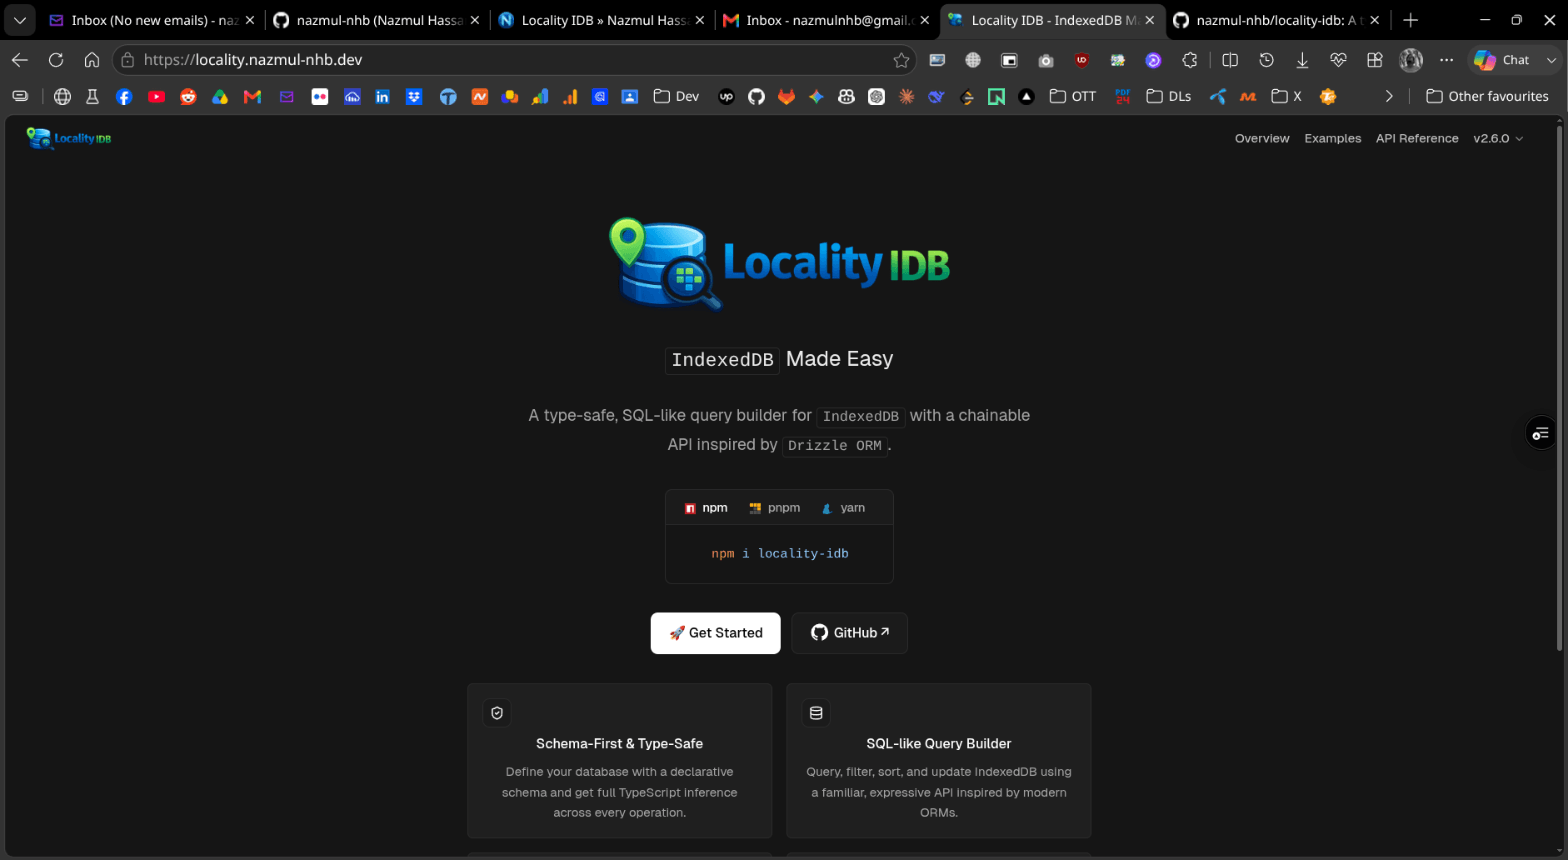Open the GitLab fox bookmark icon
The height and width of the screenshot is (860, 1568).
click(786, 97)
